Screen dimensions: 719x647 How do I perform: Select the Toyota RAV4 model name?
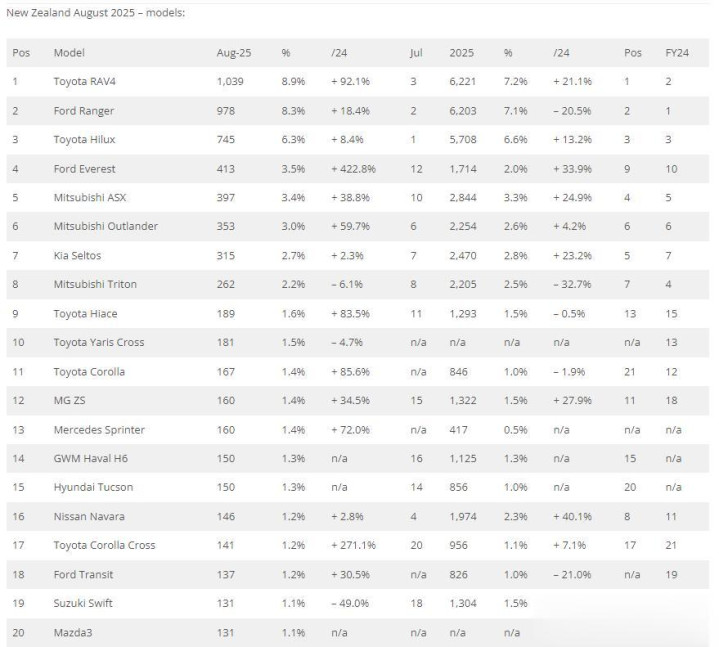click(x=84, y=82)
